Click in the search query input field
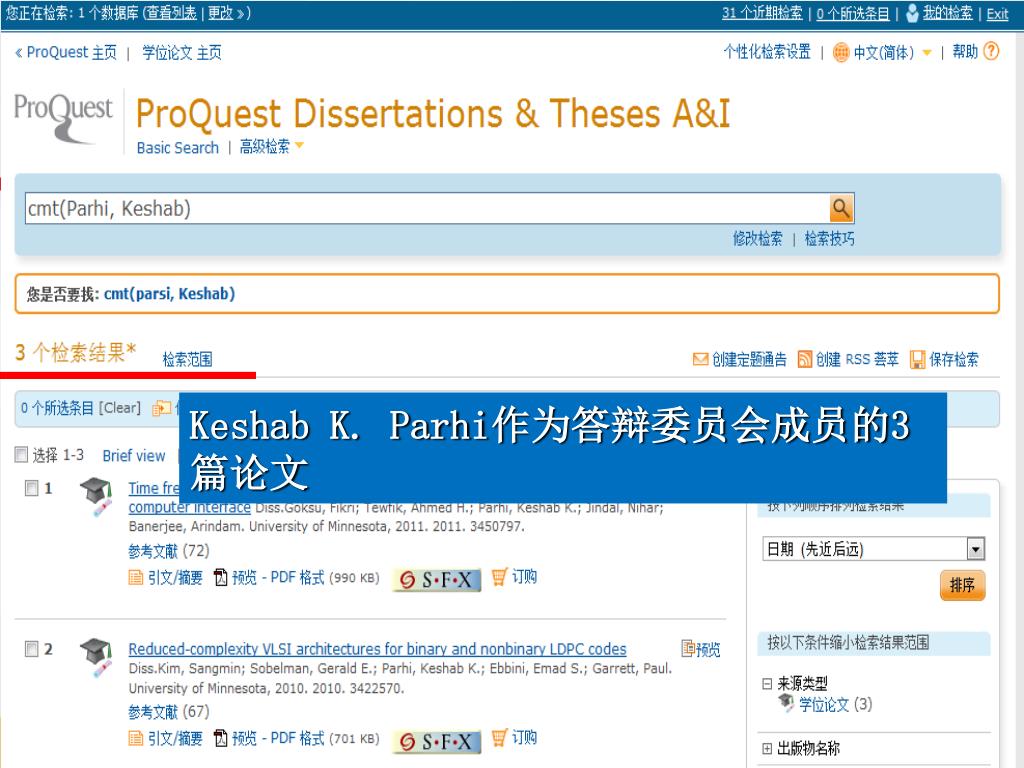Viewport: 1024px width, 768px height. pyautogui.click(x=427, y=209)
